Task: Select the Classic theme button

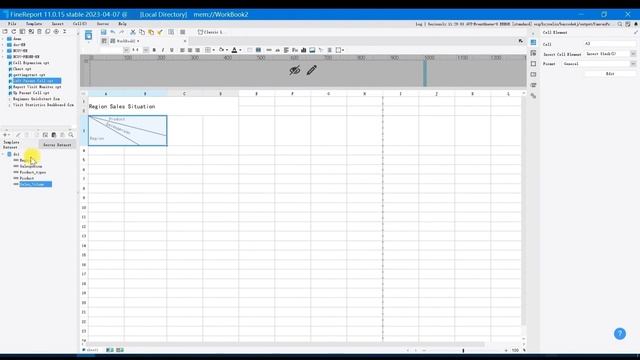Action: coord(210,32)
